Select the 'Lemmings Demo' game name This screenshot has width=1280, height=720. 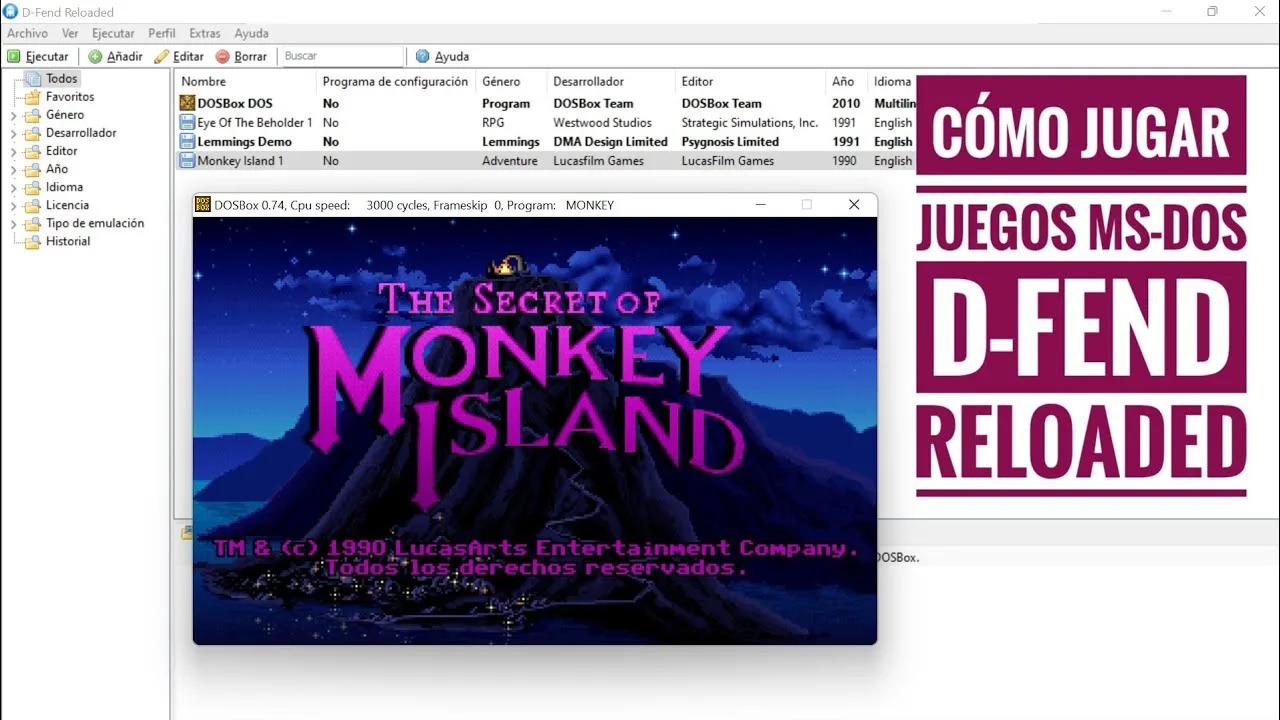(x=245, y=141)
